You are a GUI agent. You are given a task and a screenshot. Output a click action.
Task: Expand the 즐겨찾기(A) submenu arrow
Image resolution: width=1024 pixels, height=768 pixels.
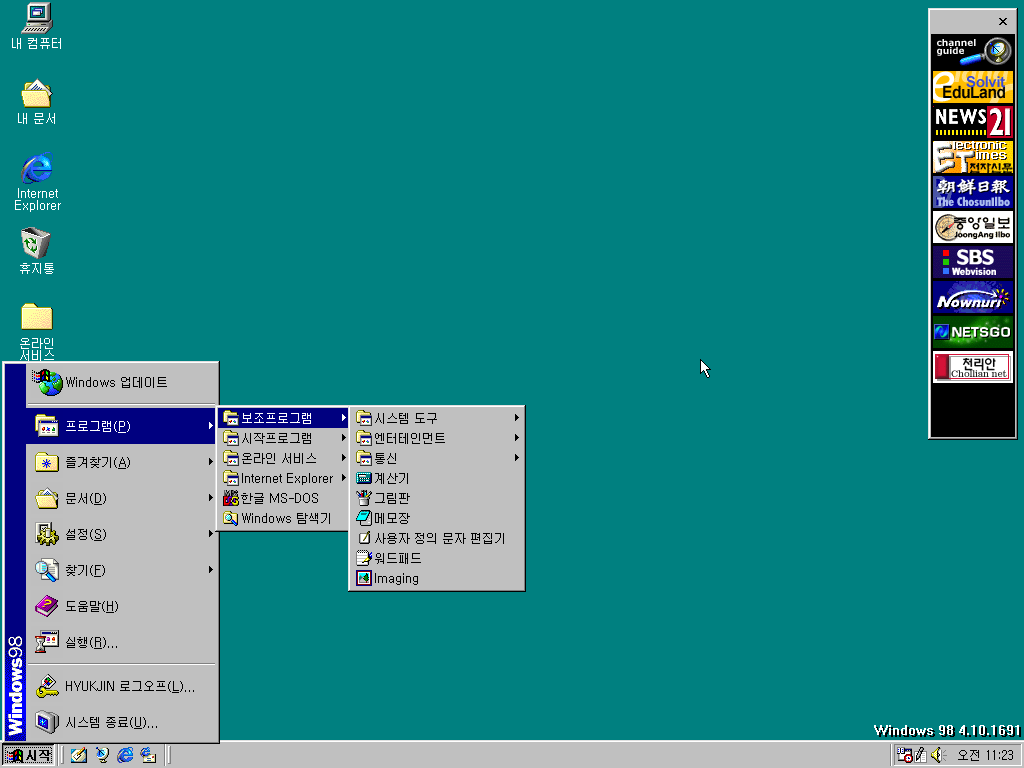[x=210, y=462]
